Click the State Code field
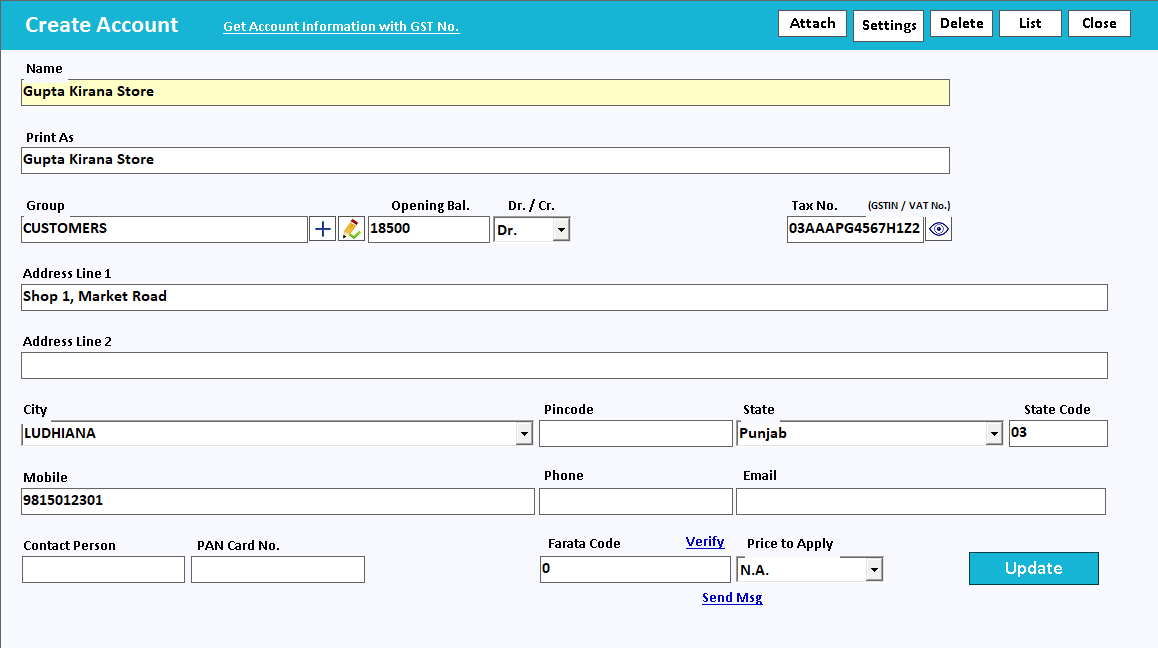1158x648 pixels. [1058, 433]
